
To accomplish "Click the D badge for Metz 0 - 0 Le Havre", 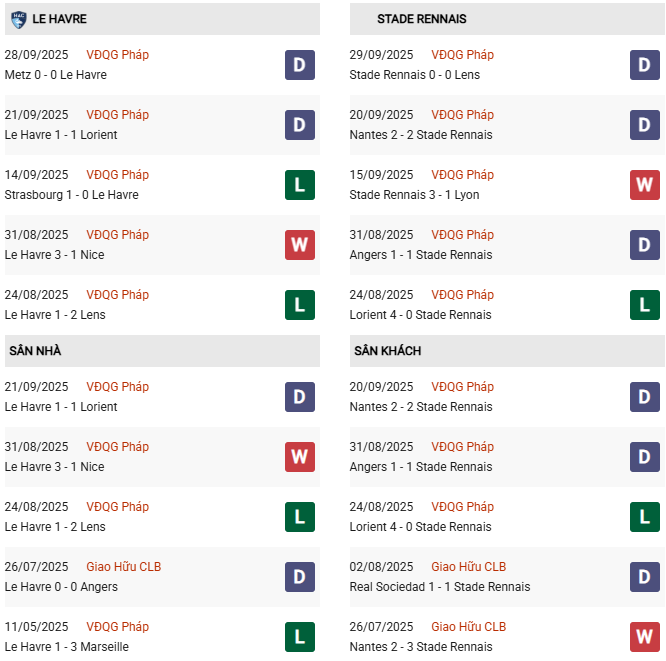I will coord(300,65).
